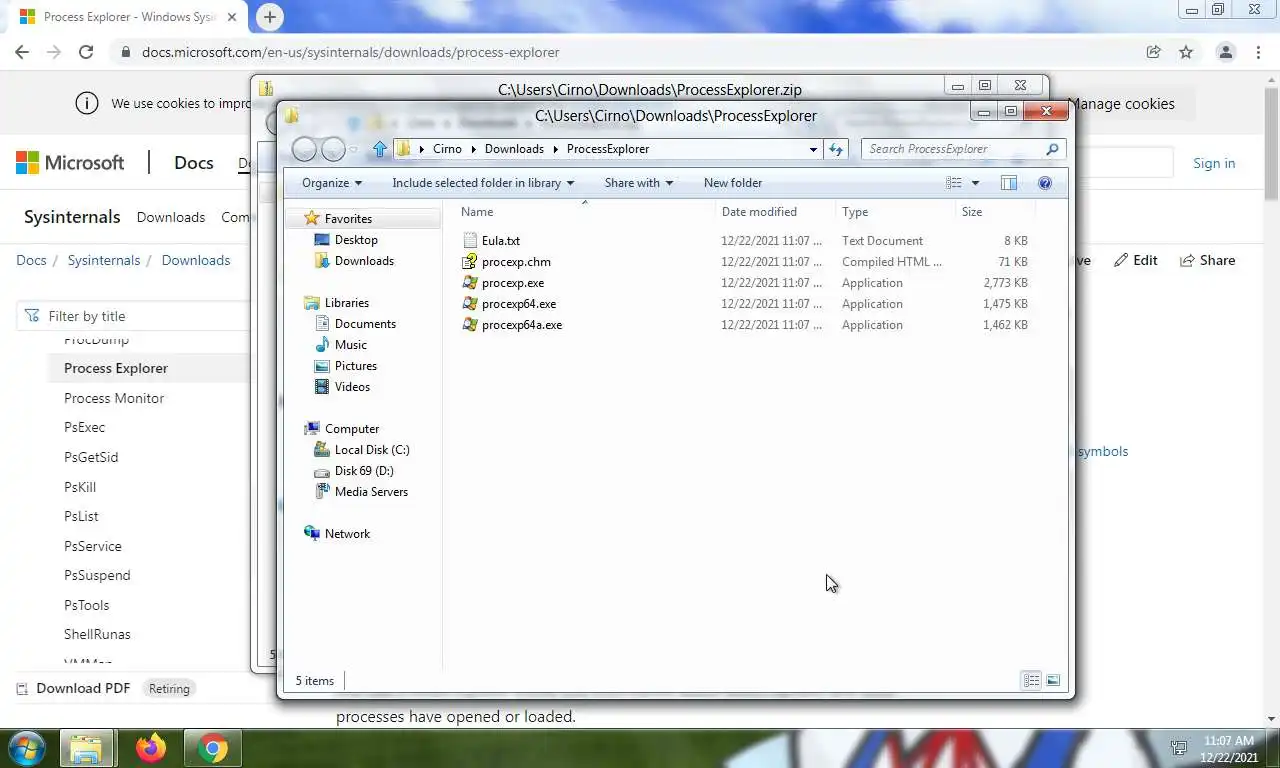Click Downloads breadcrumb in address bar
1280x768 pixels.
click(514, 149)
